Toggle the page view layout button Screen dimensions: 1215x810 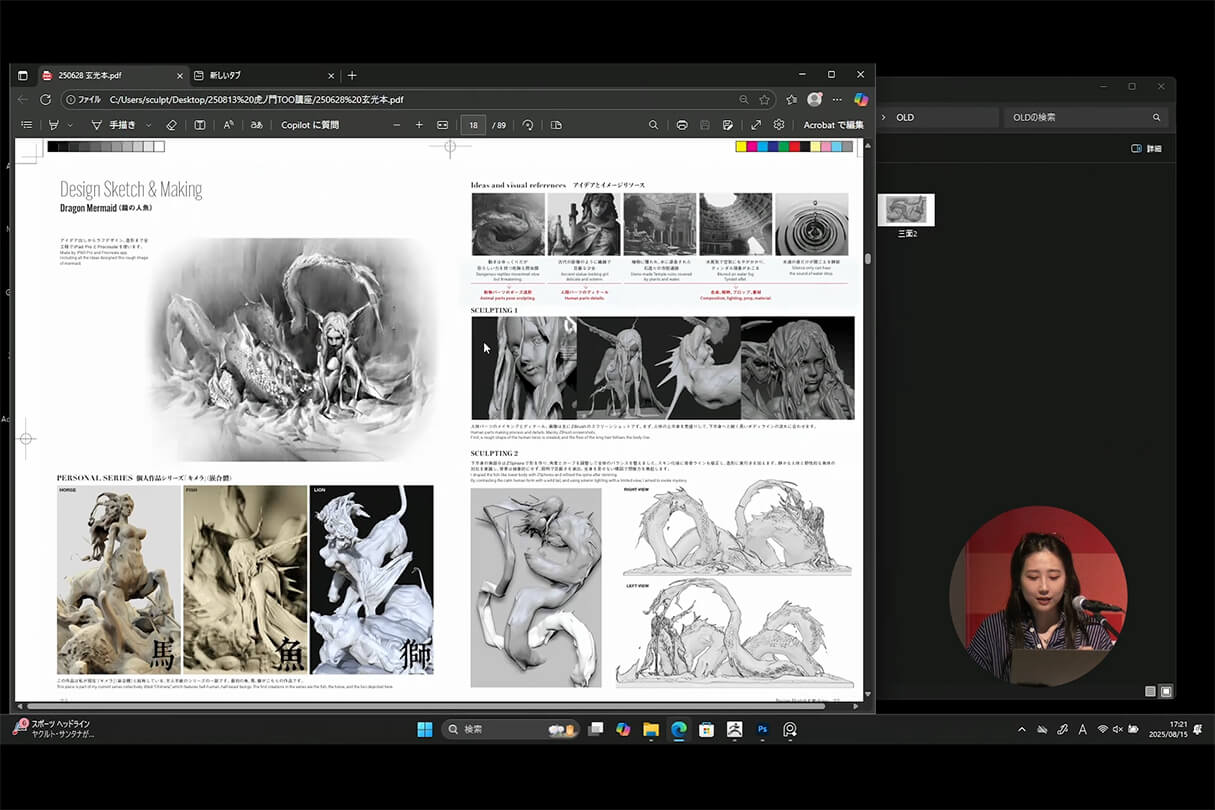pos(556,125)
